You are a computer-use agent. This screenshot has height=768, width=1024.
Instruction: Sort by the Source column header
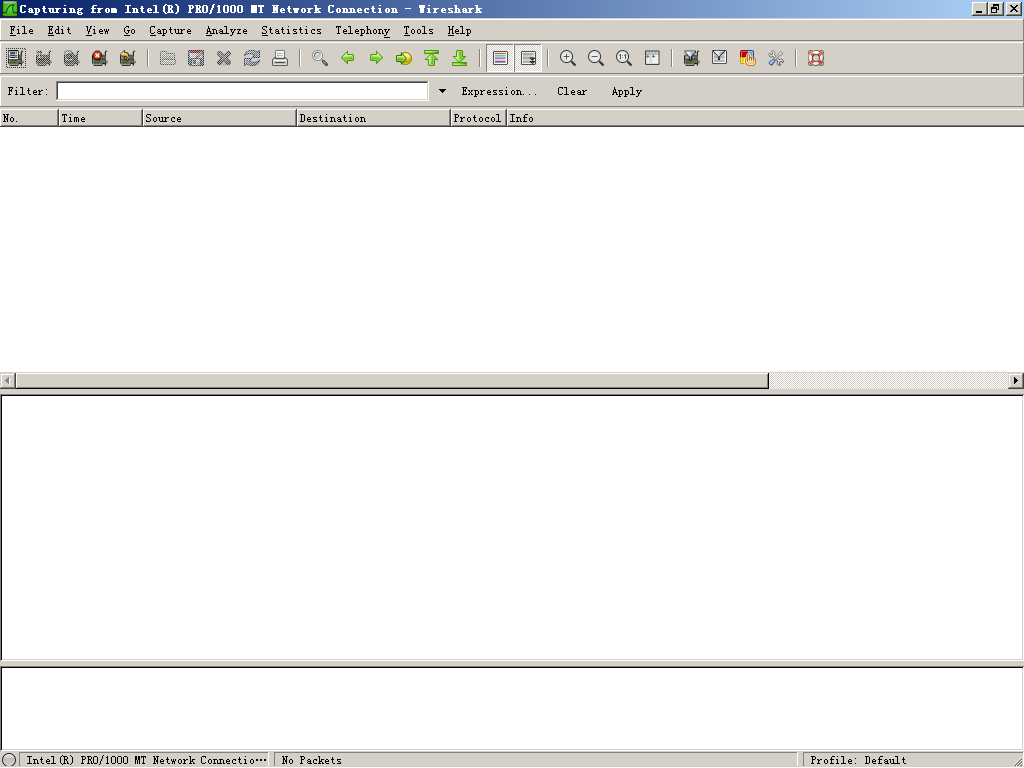pos(219,118)
